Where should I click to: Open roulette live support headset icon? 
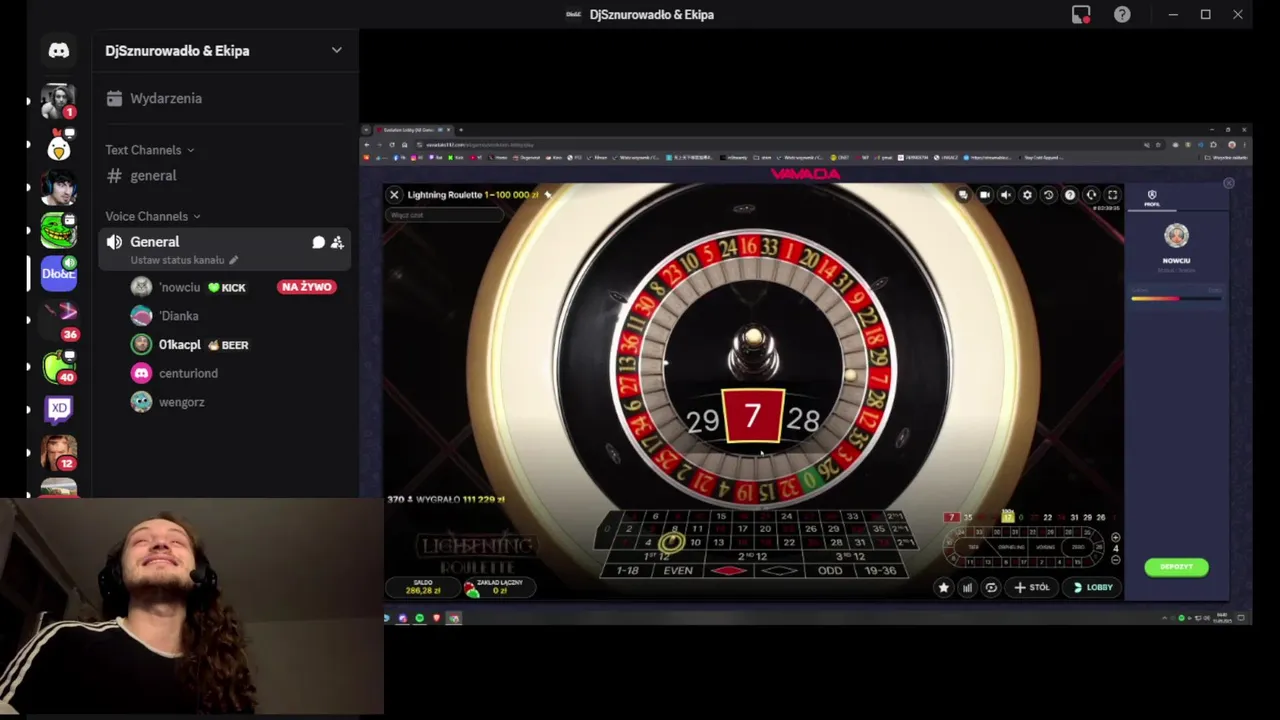[x=1091, y=195]
